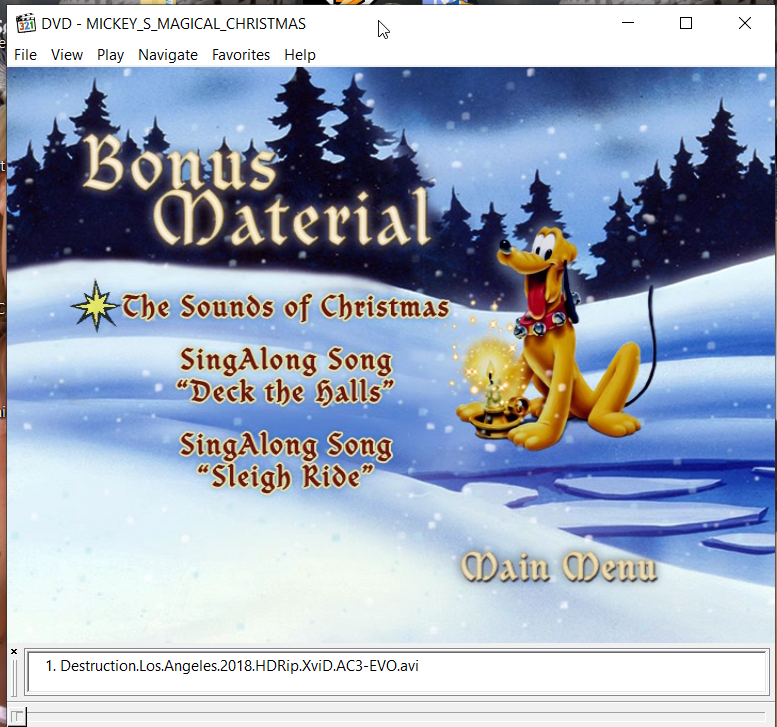
Task: Choose SingAlong Song Deck the Halls
Action: [285, 376]
